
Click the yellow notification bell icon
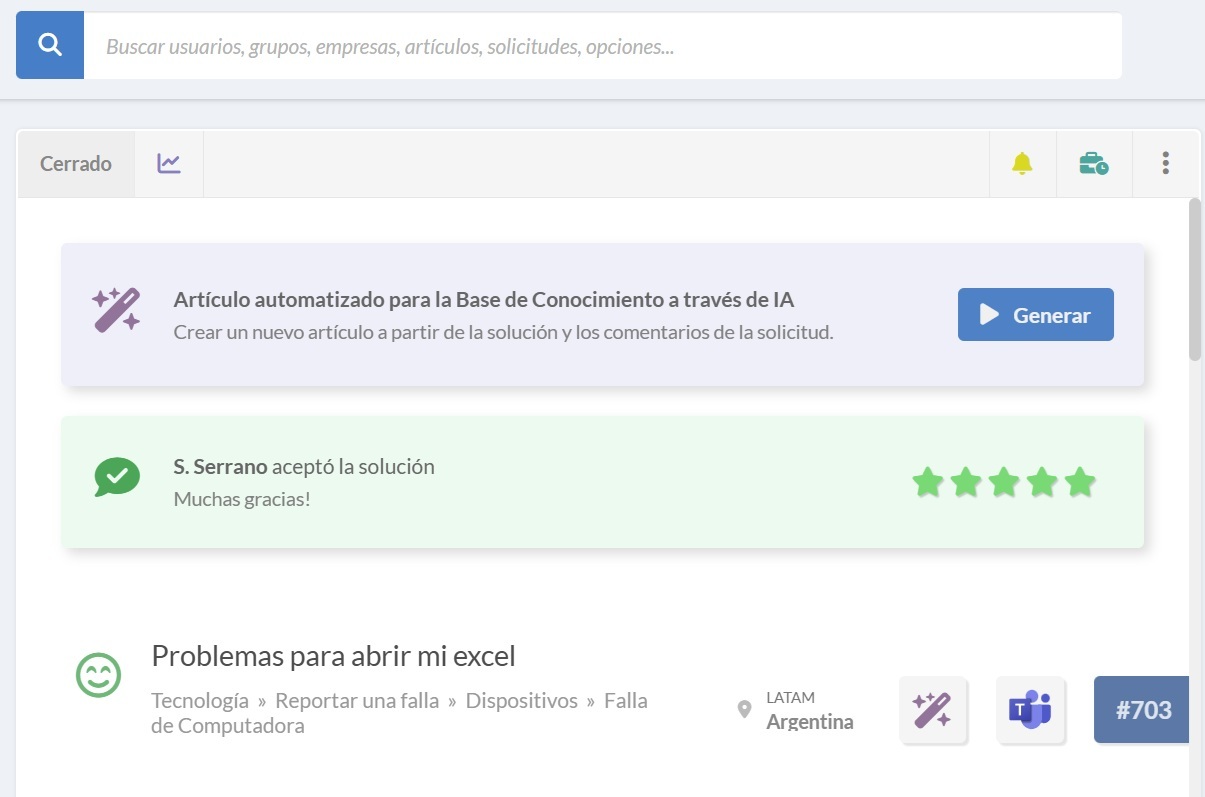click(1022, 163)
